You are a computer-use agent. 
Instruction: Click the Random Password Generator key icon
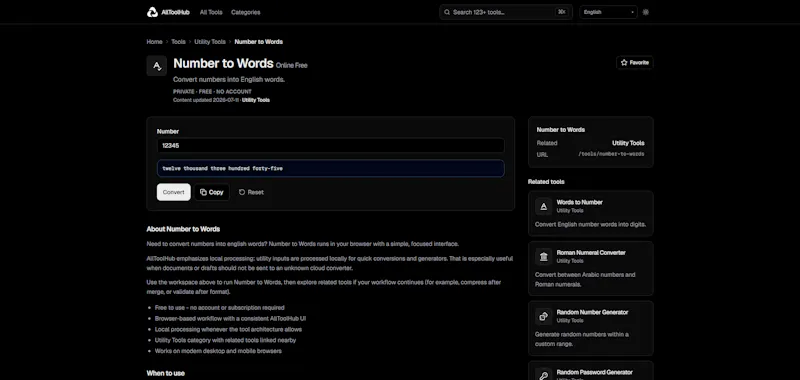[x=543, y=375]
